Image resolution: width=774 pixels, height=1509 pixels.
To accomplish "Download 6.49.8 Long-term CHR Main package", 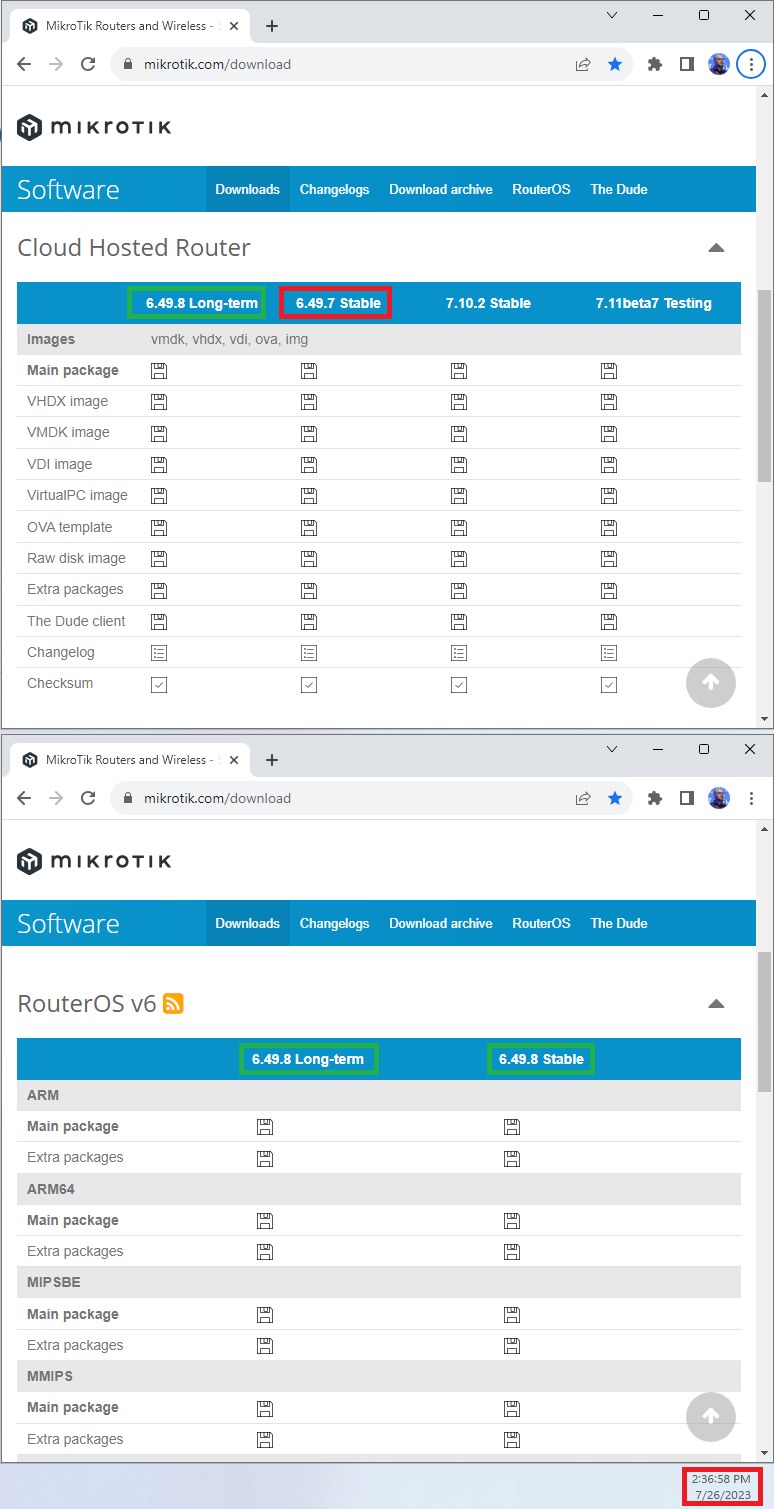I will [158, 371].
